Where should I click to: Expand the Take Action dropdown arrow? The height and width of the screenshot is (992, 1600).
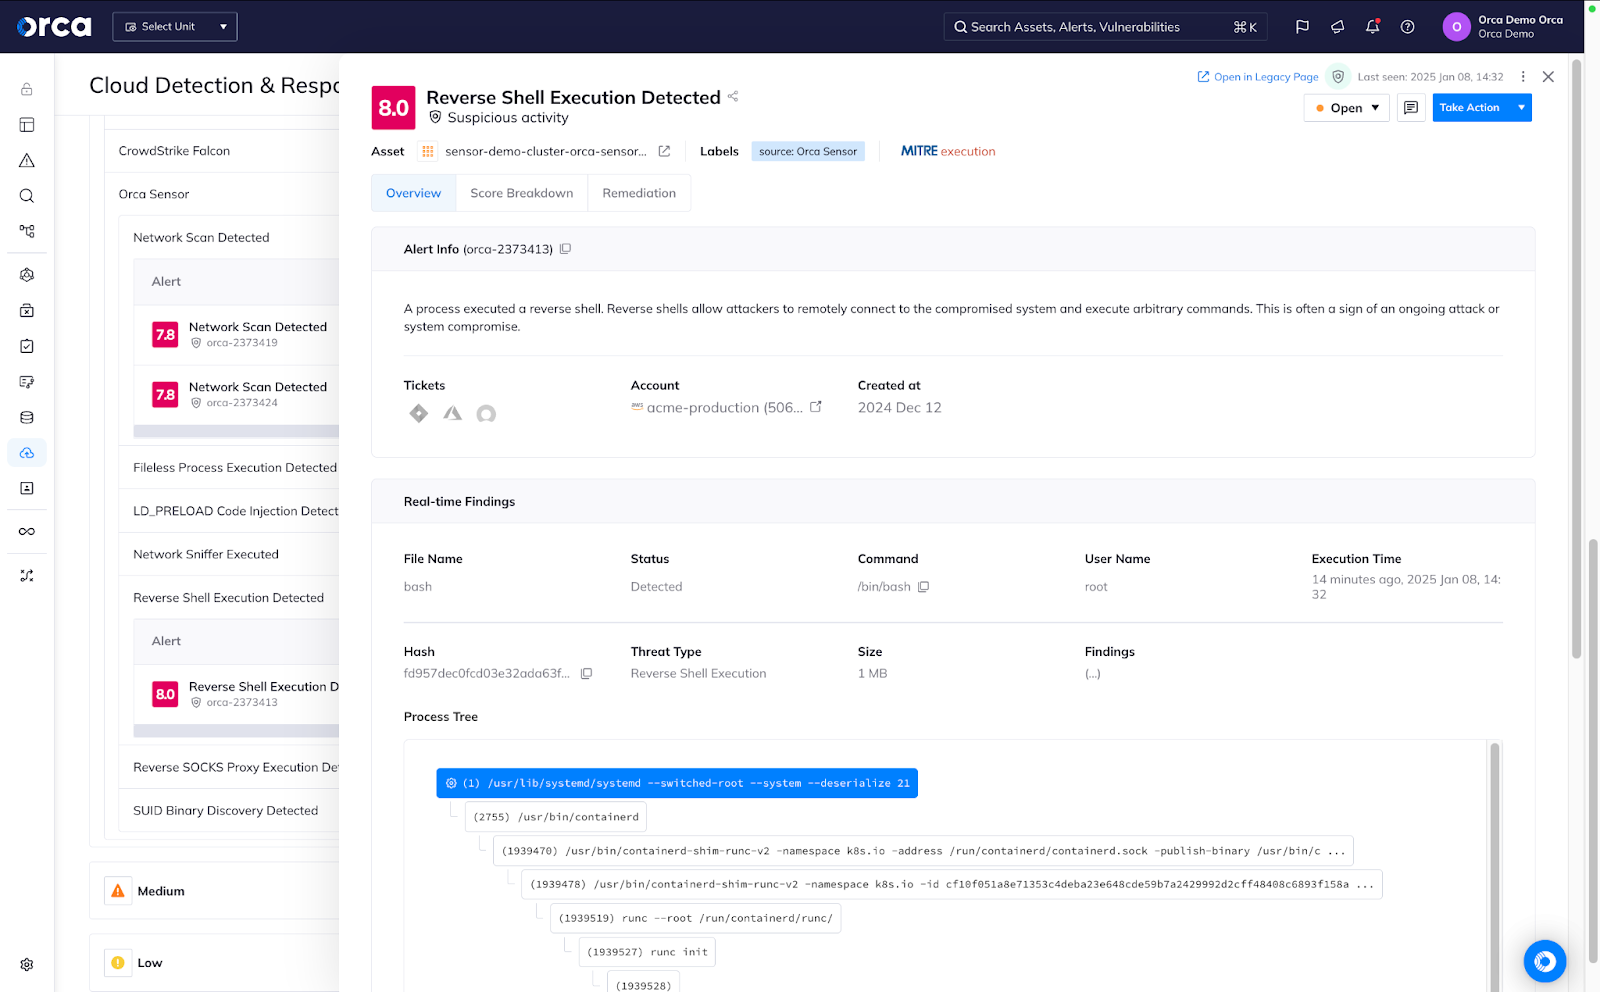tap(1521, 108)
